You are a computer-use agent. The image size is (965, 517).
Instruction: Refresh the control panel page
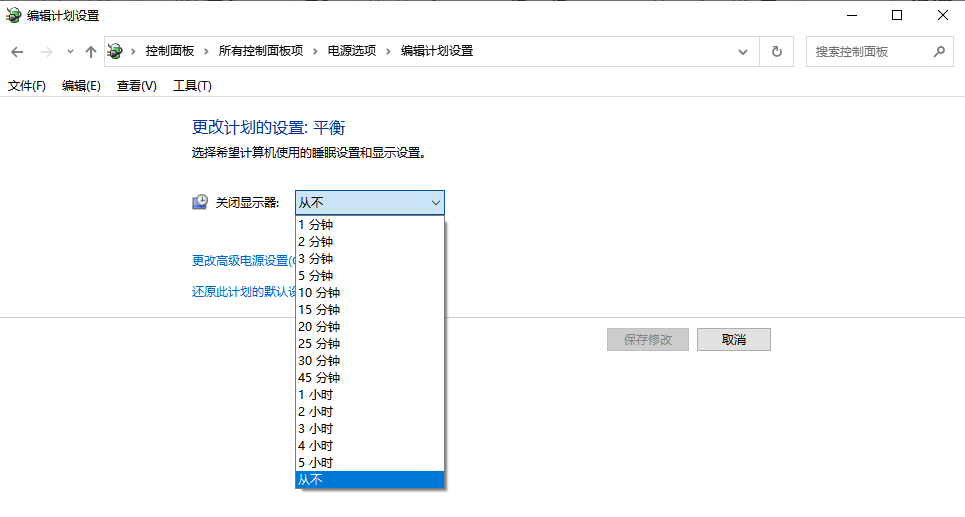(x=777, y=52)
